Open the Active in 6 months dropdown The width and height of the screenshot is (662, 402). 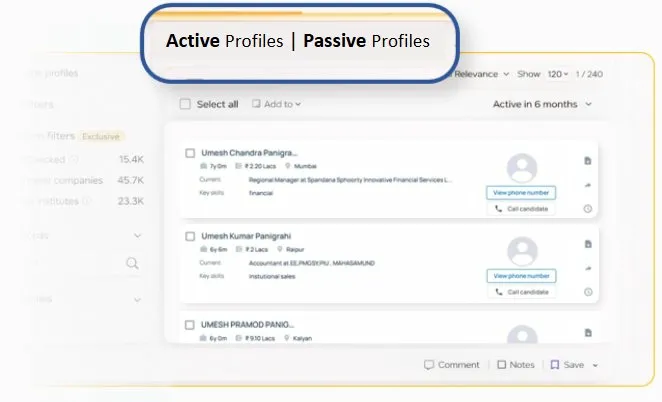pos(542,104)
